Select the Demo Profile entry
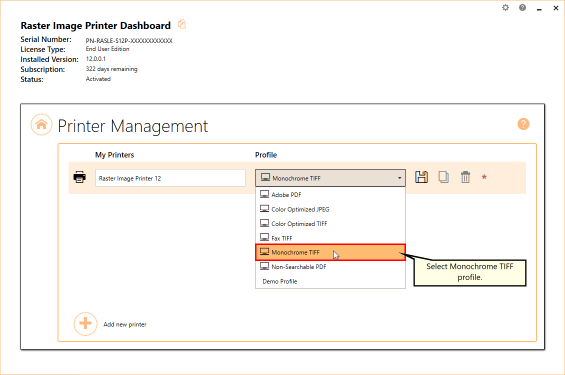The width and height of the screenshot is (565, 375). (330, 281)
